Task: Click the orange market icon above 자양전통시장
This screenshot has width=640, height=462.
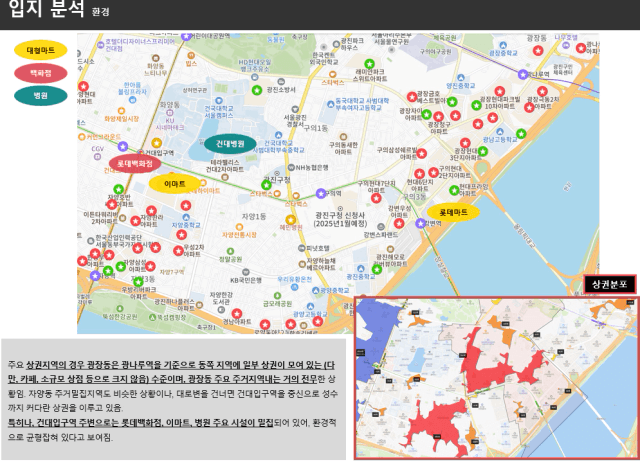Action: (x=239, y=227)
